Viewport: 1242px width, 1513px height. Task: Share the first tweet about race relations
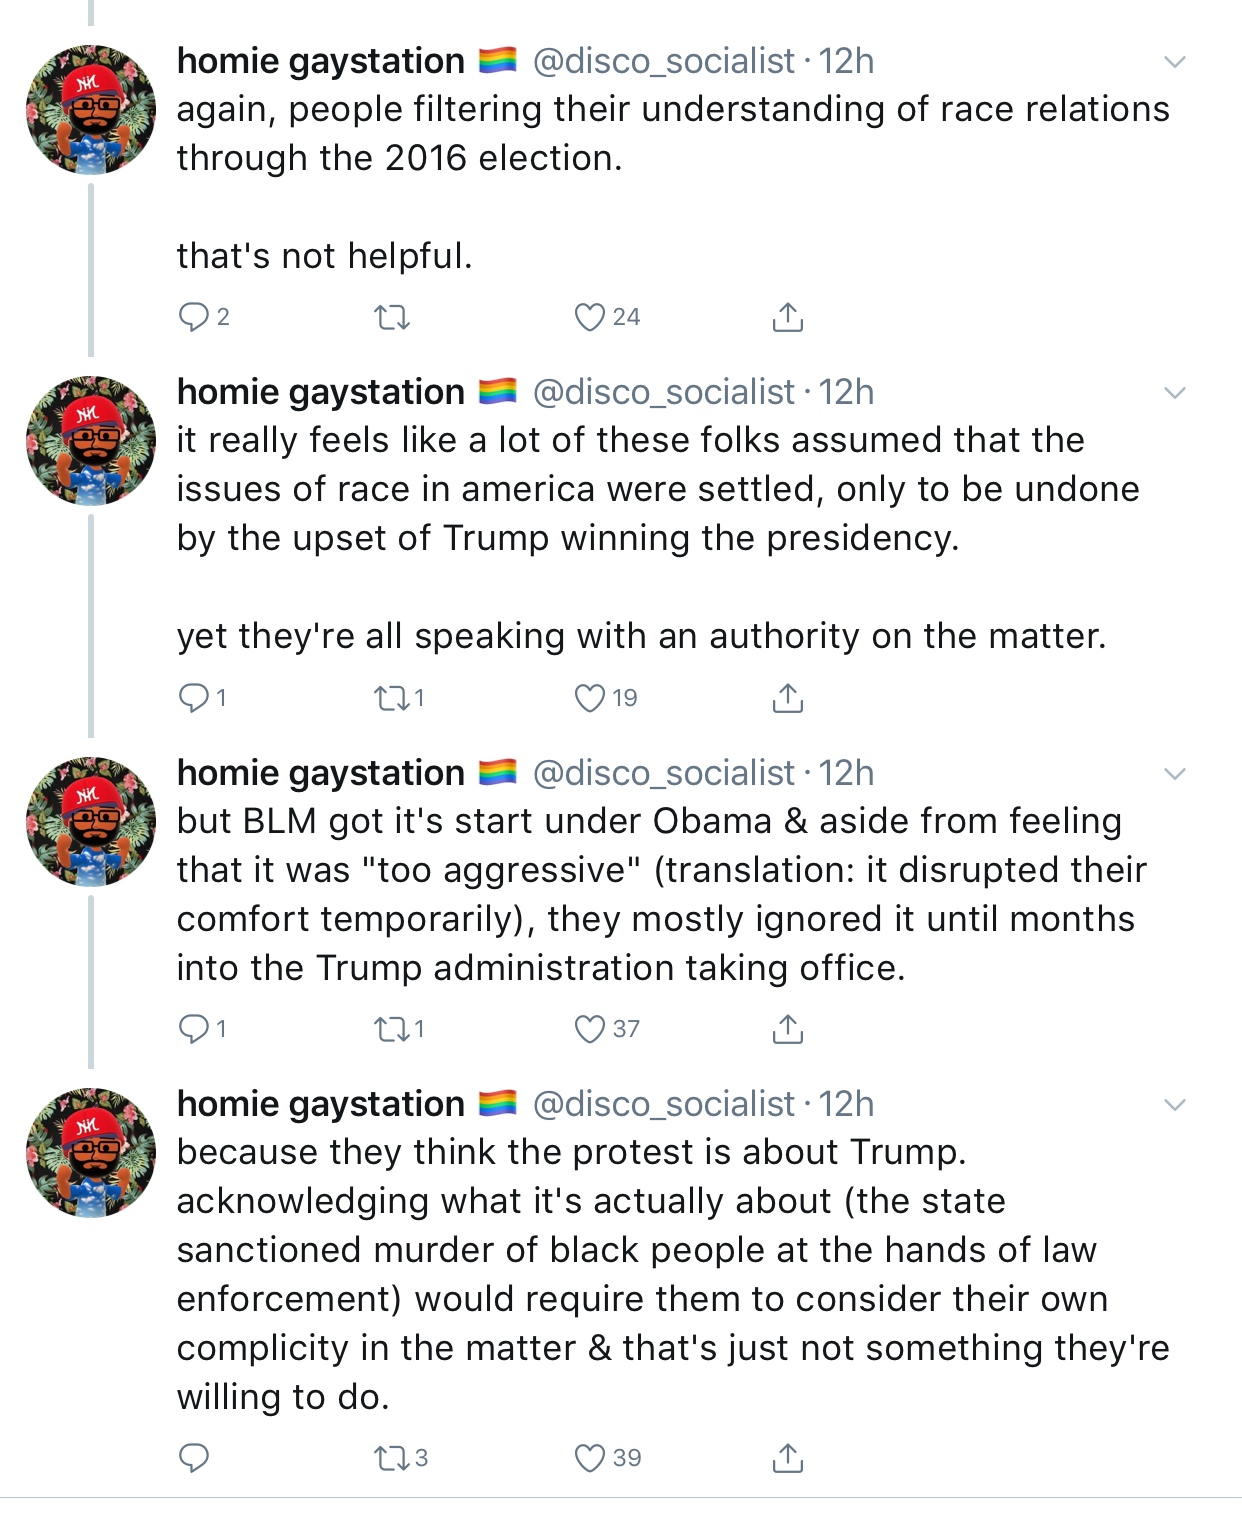pos(788,317)
